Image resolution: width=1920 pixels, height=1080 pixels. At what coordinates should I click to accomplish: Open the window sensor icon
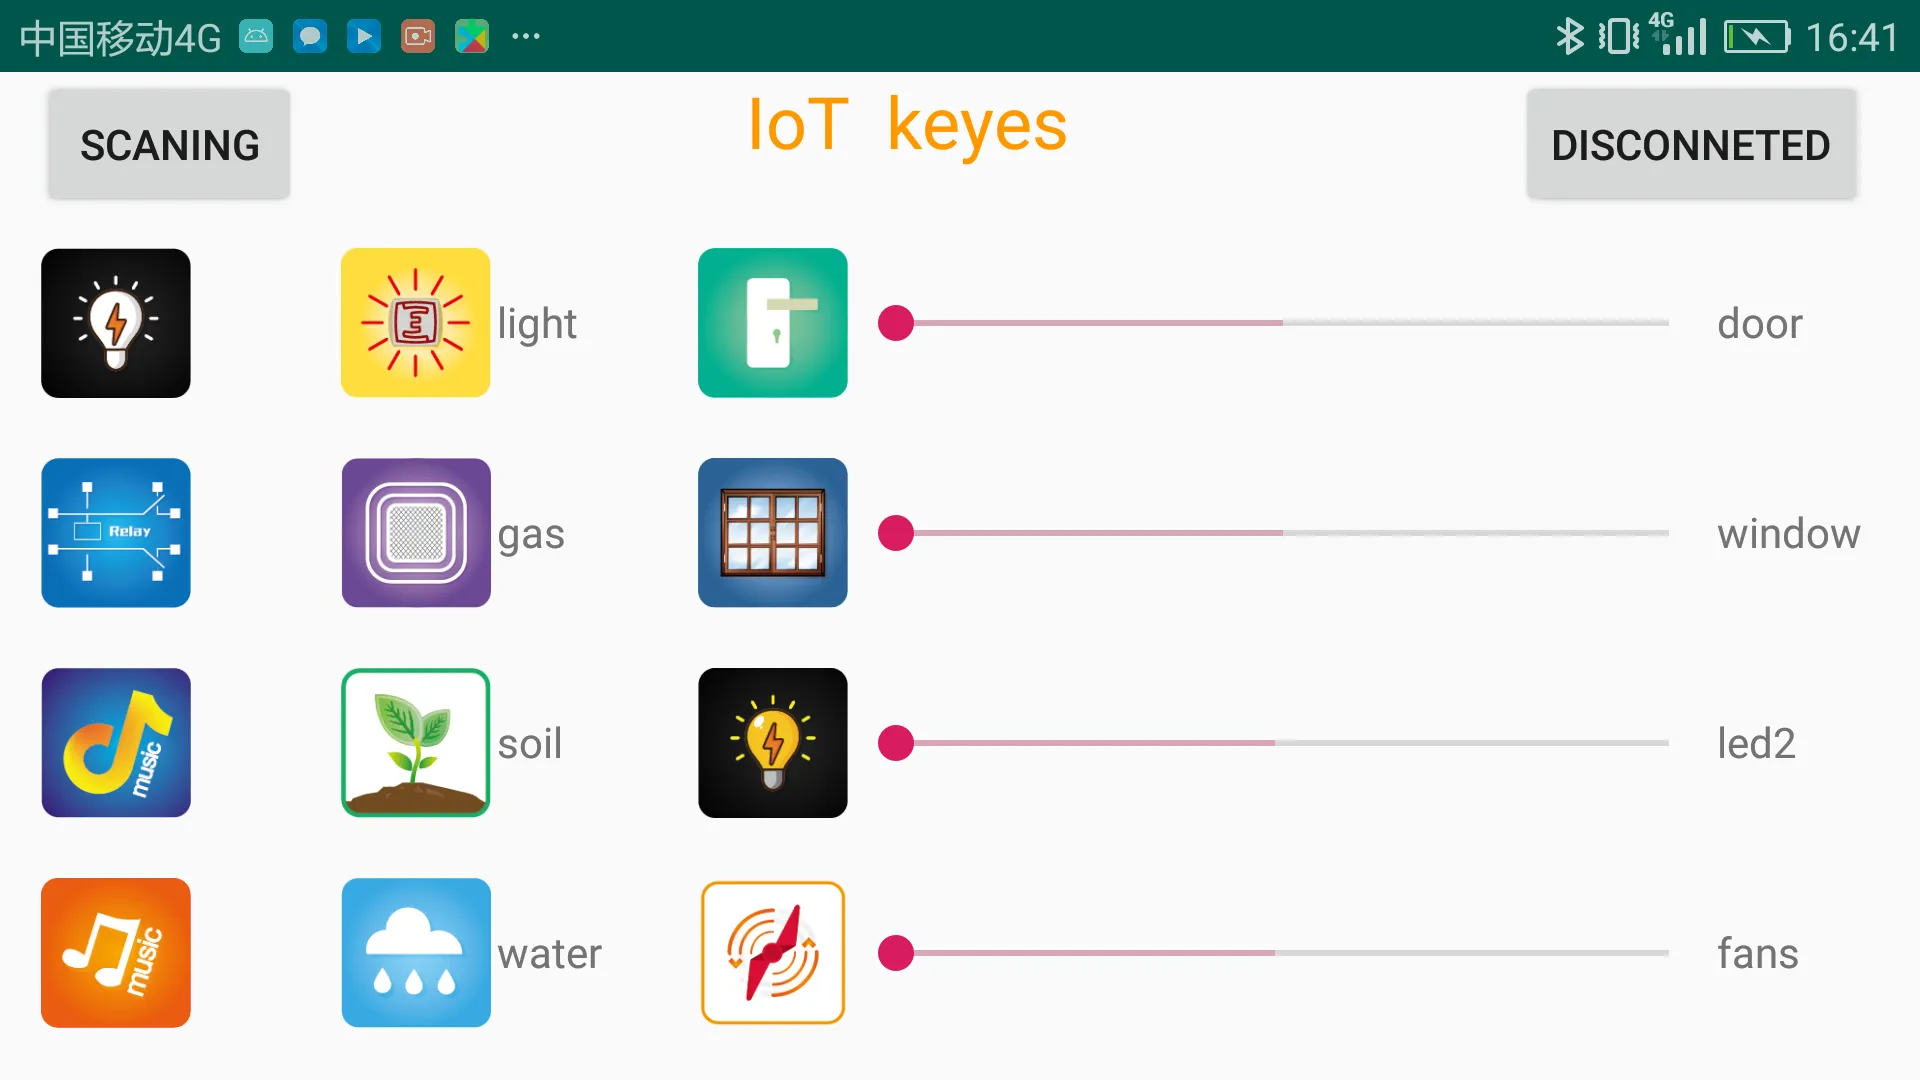tap(771, 531)
